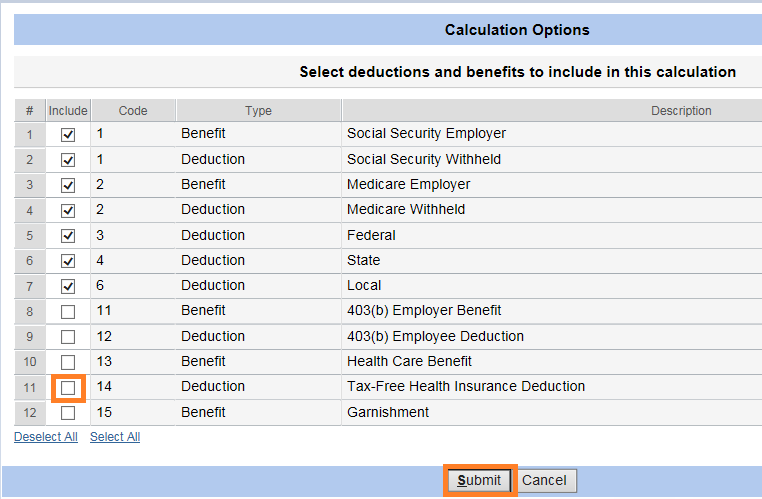Enable the Garnishment benefit checkbox
The height and width of the screenshot is (499, 762).
[x=68, y=413]
